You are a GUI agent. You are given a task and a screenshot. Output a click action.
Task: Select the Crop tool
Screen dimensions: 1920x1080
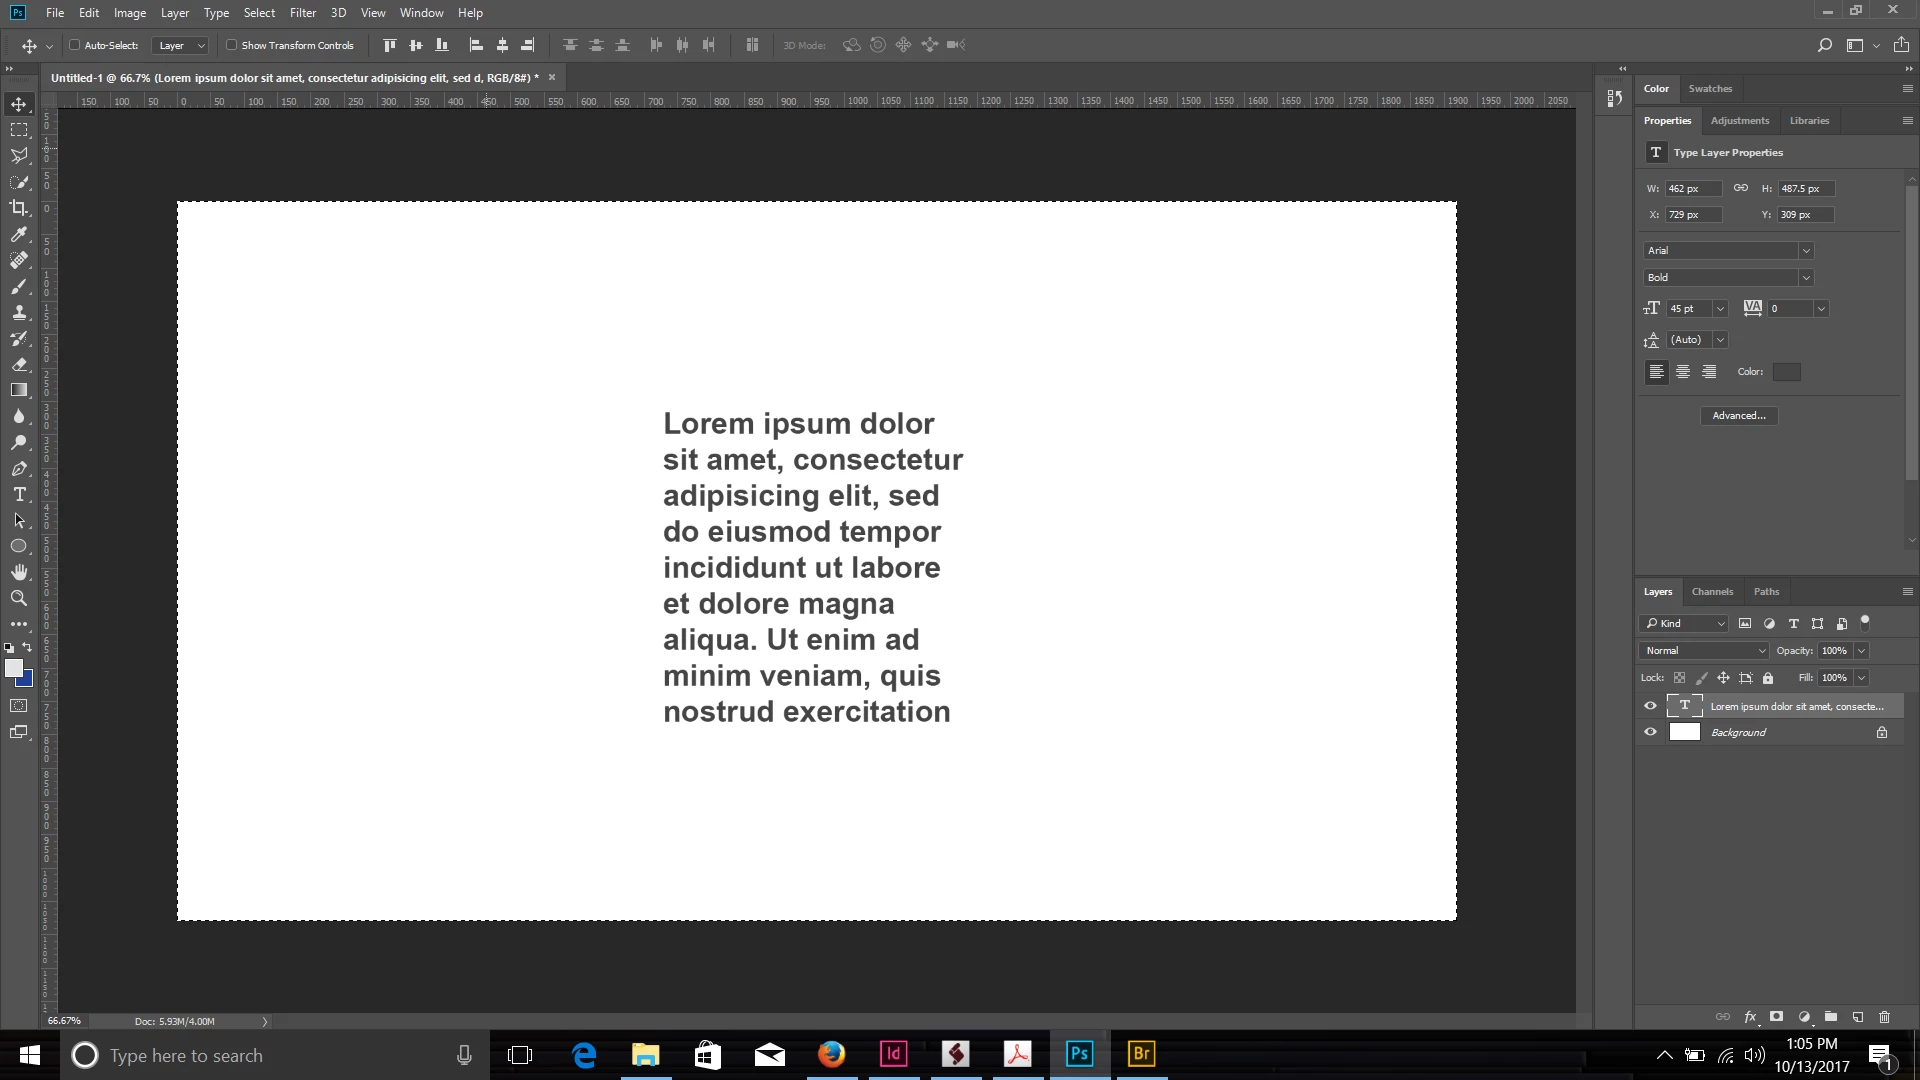point(19,208)
